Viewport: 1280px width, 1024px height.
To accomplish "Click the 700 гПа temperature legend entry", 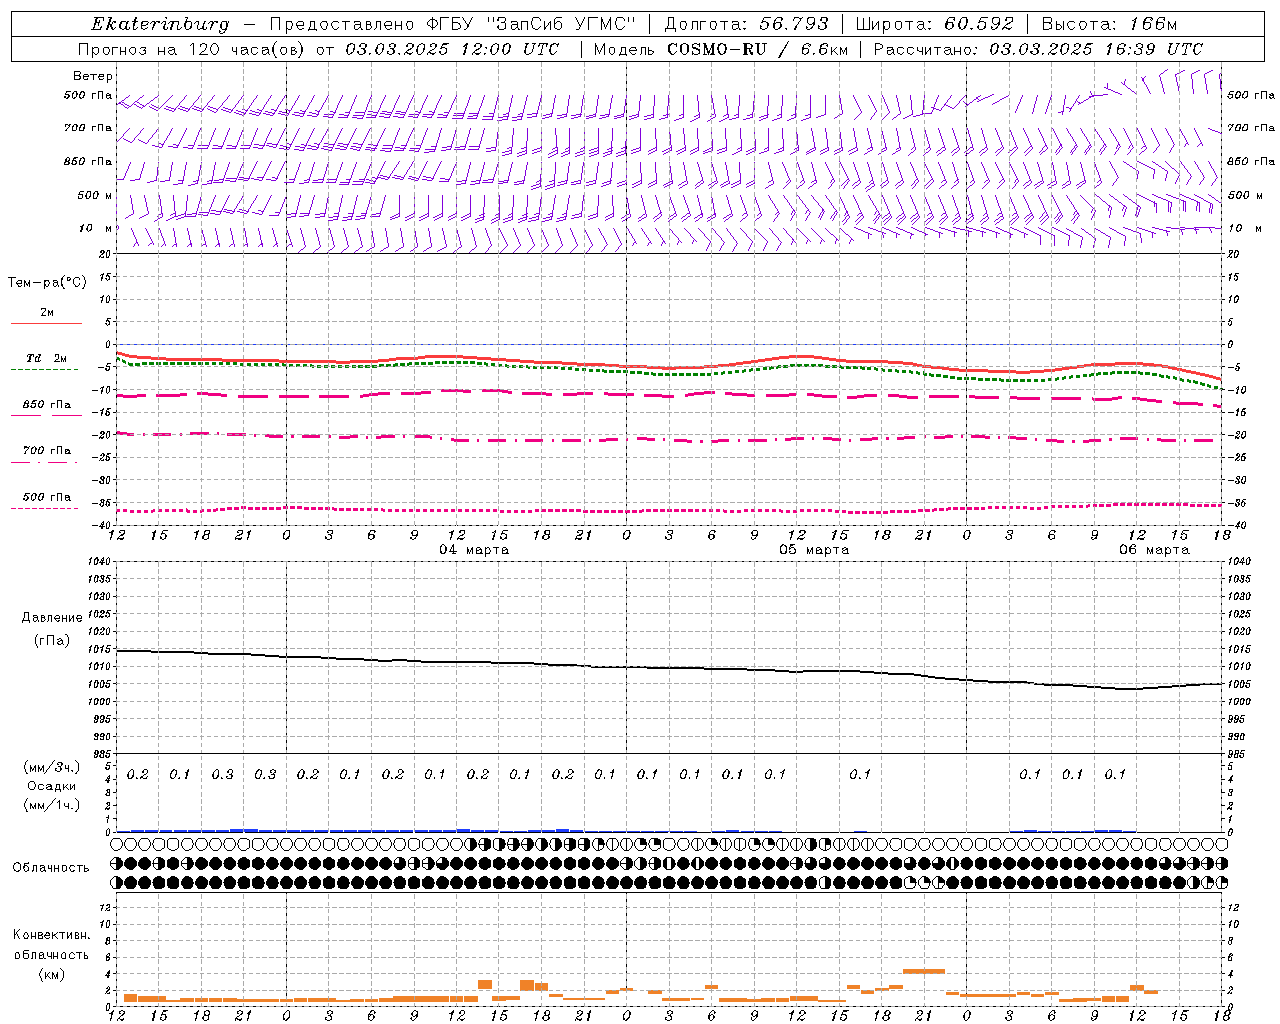I will coord(47,451).
